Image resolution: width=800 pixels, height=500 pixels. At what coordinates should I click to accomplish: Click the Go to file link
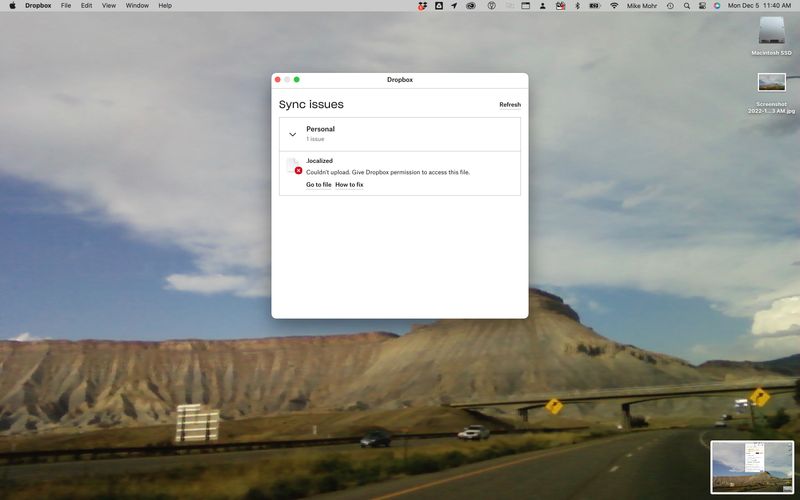(318, 185)
